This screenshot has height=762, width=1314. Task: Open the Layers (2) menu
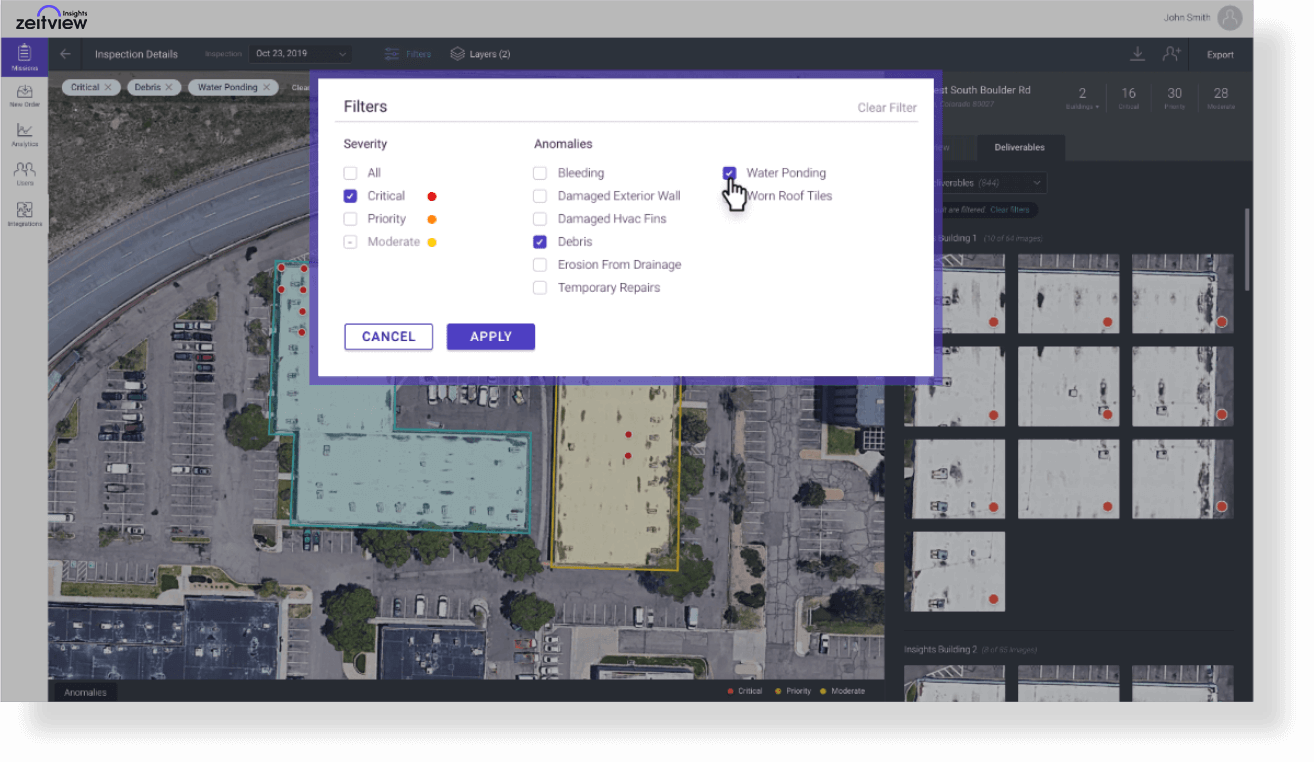(479, 54)
